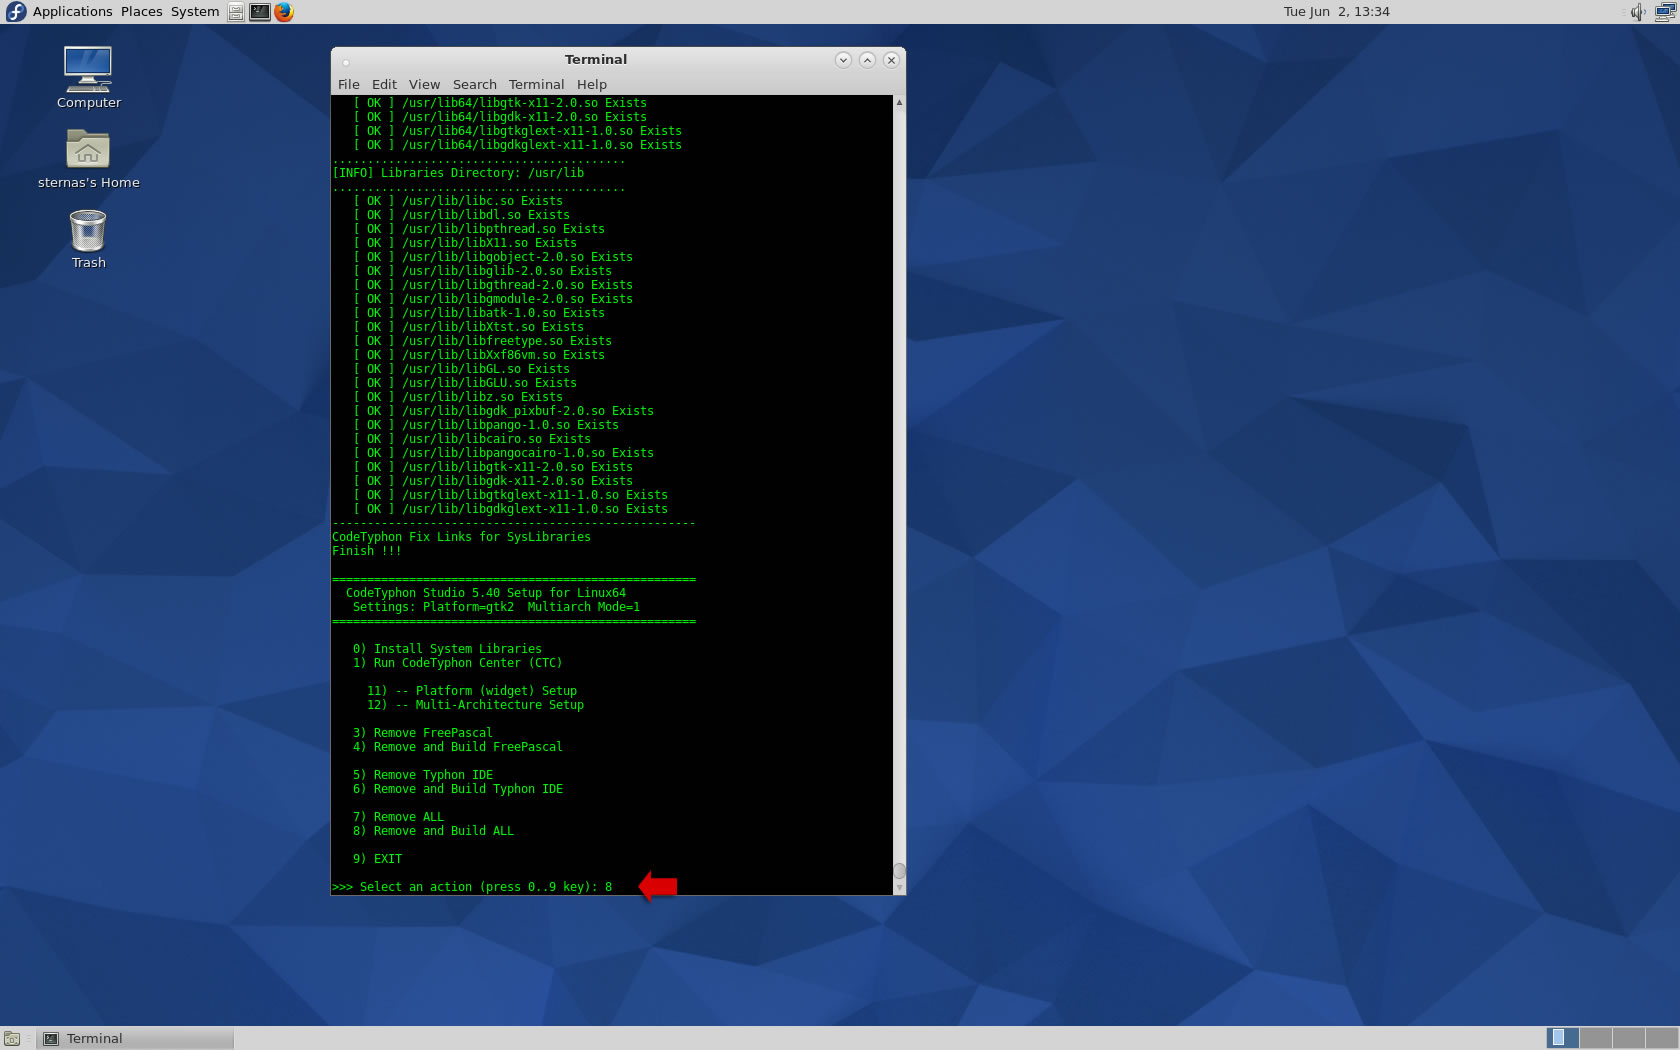Viewport: 1680px width, 1050px height.
Task: Click '3) Remove FreePascal' line
Action: point(422,733)
